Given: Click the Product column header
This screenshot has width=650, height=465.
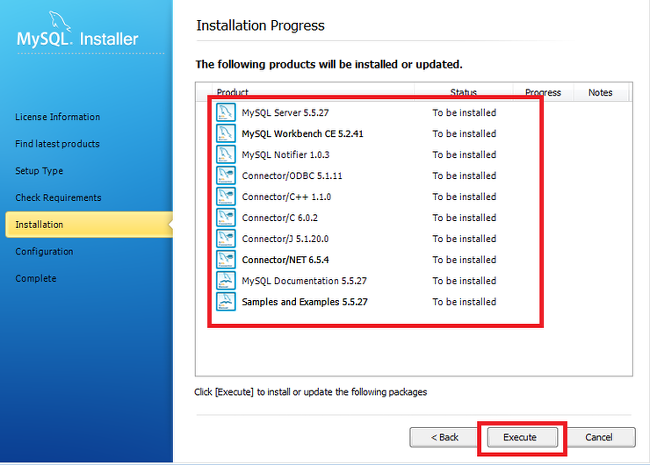Looking at the screenshot, I should tap(233, 92).
